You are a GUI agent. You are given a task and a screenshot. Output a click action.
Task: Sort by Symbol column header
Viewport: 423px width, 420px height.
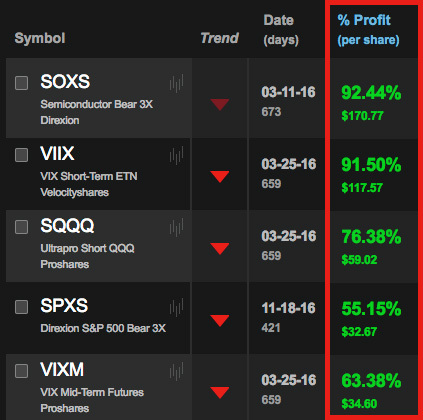tap(40, 38)
